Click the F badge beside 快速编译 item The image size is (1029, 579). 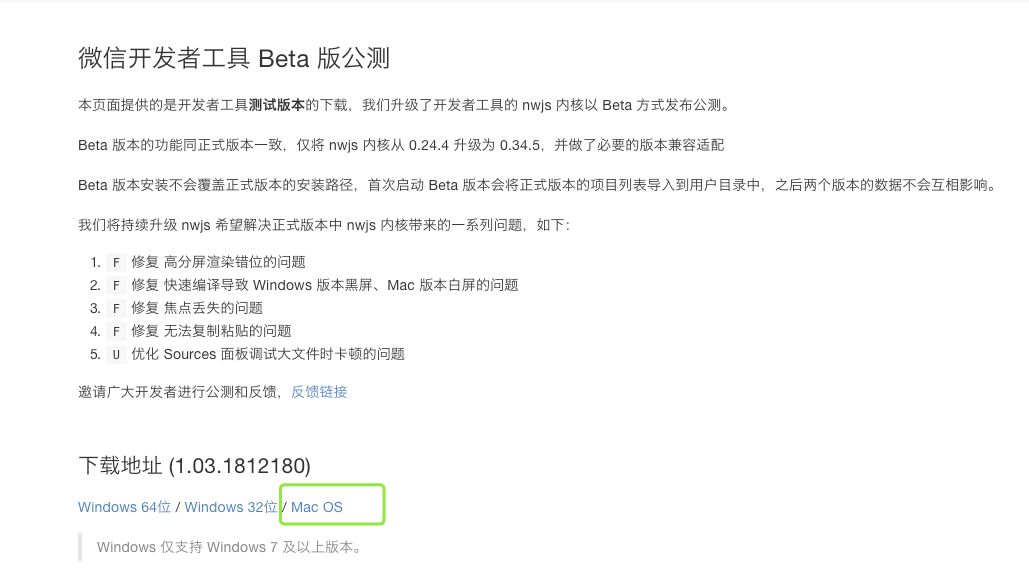[x=116, y=286]
